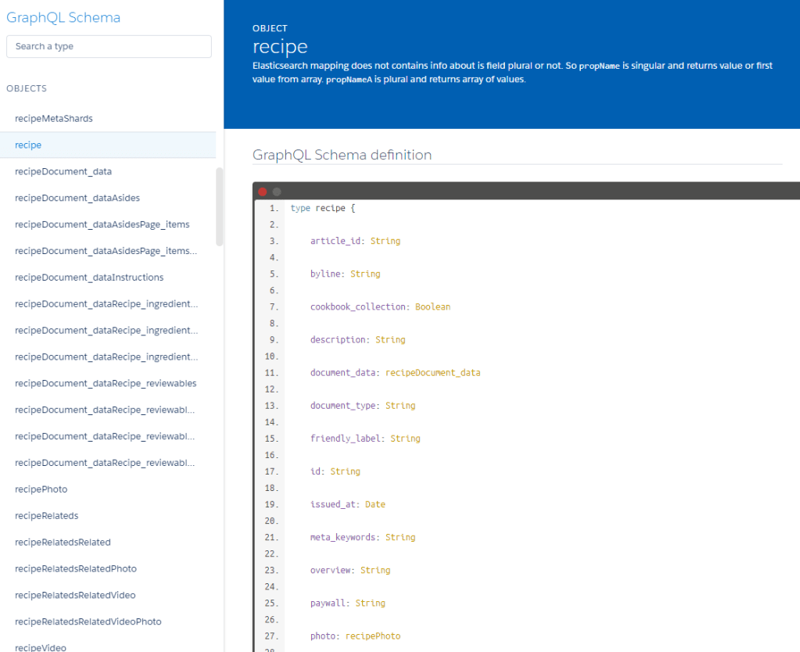Screen dimensions: 800x652
Task: Click String type of article_id field
Action: coord(385,241)
